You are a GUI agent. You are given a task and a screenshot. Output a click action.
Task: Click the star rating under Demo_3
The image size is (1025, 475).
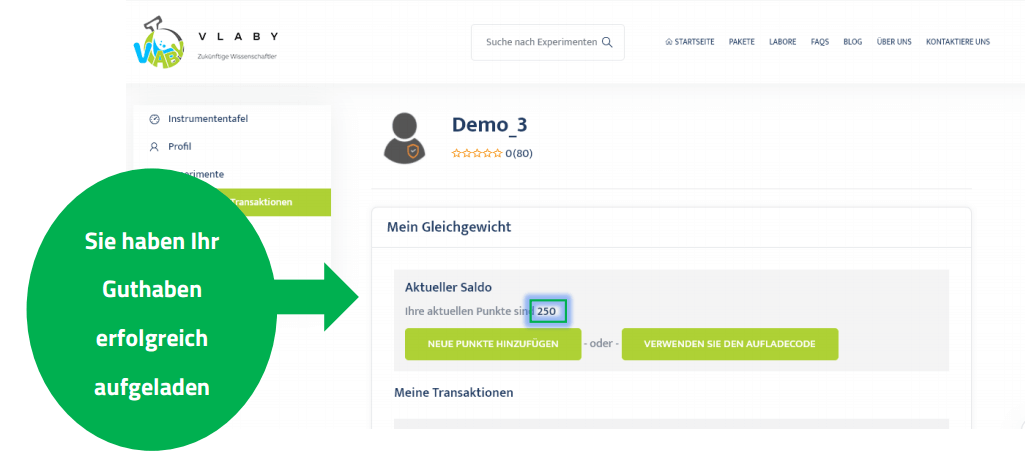tap(477, 153)
